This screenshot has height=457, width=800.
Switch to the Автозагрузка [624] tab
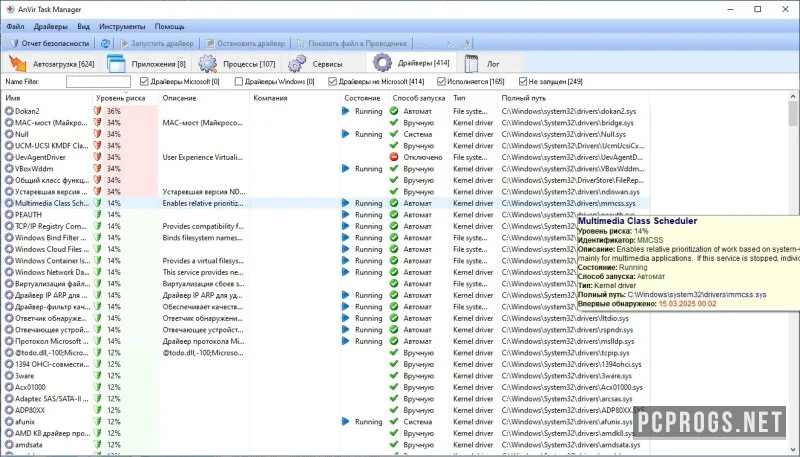click(52, 64)
